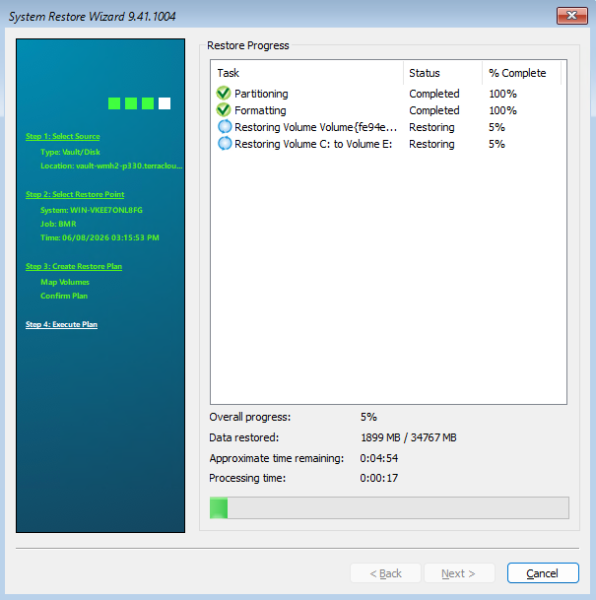Viewport: 596px width, 600px height.
Task: Click approximate time remaining 0:04:54 value
Action: pos(379,458)
